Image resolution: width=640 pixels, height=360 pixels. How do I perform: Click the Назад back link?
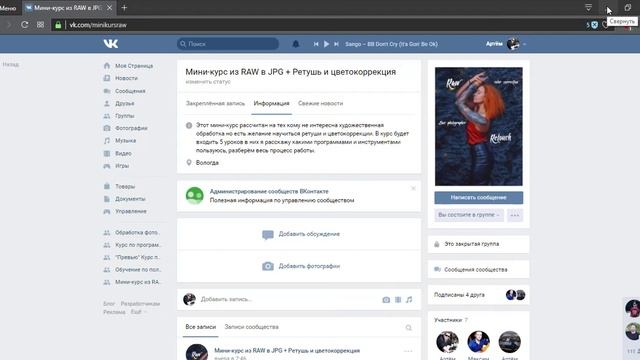click(11, 64)
